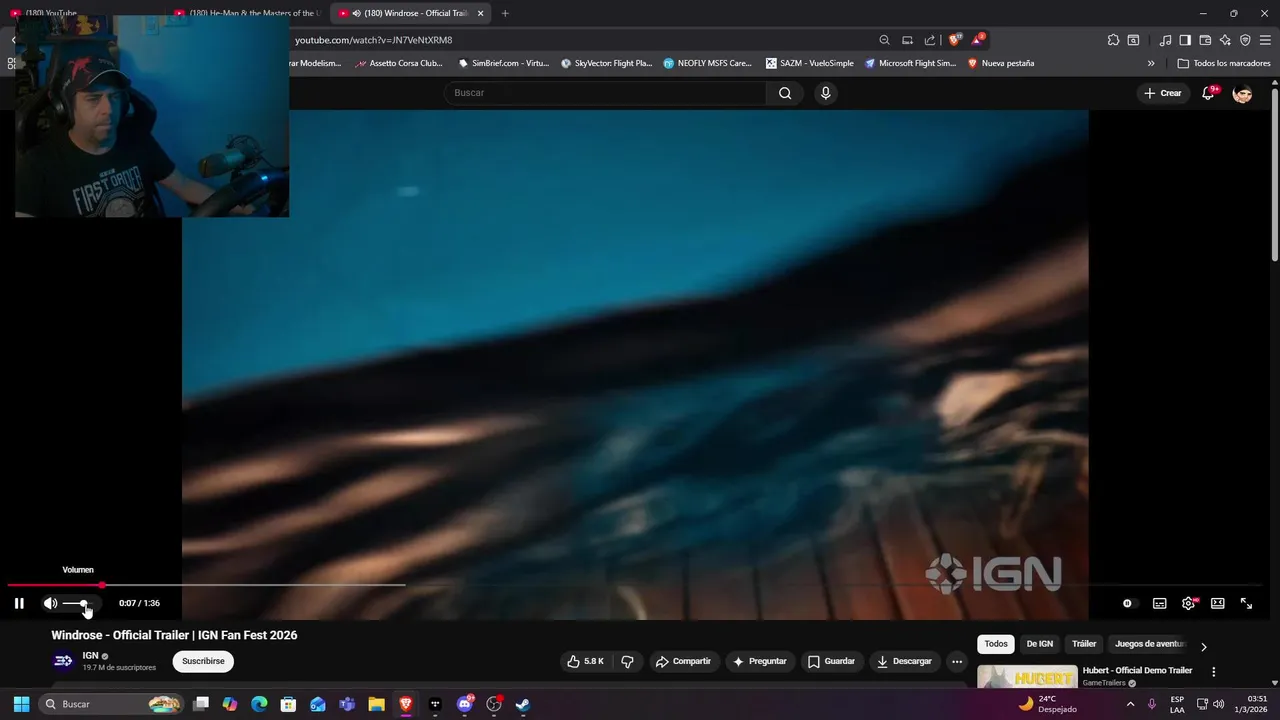Open the weather widget showing 24°C
This screenshot has width=1280, height=720.
point(1048,704)
